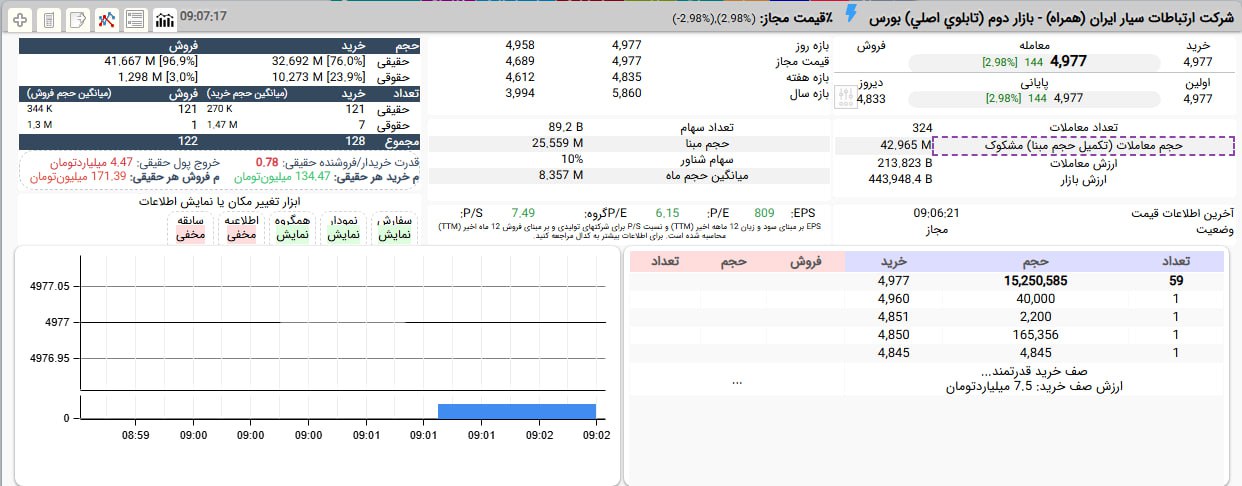The width and height of the screenshot is (1242, 486).
Task: Show the hidden سابقه section
Action: tap(190, 227)
